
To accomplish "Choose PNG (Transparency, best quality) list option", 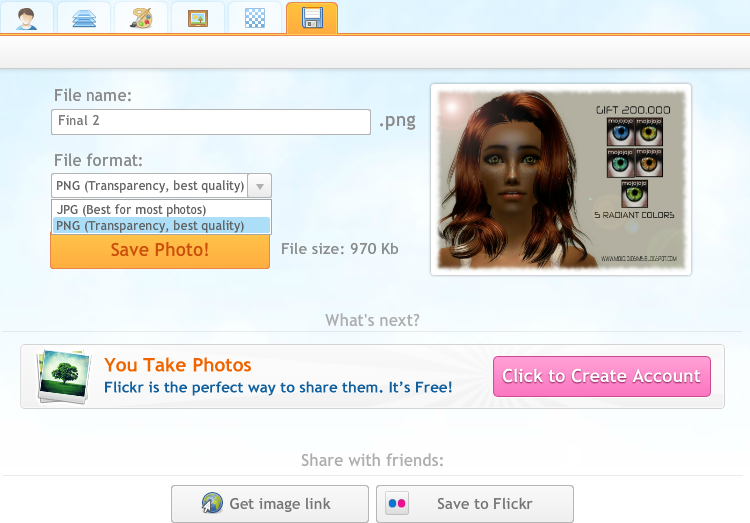I will coord(161,225).
